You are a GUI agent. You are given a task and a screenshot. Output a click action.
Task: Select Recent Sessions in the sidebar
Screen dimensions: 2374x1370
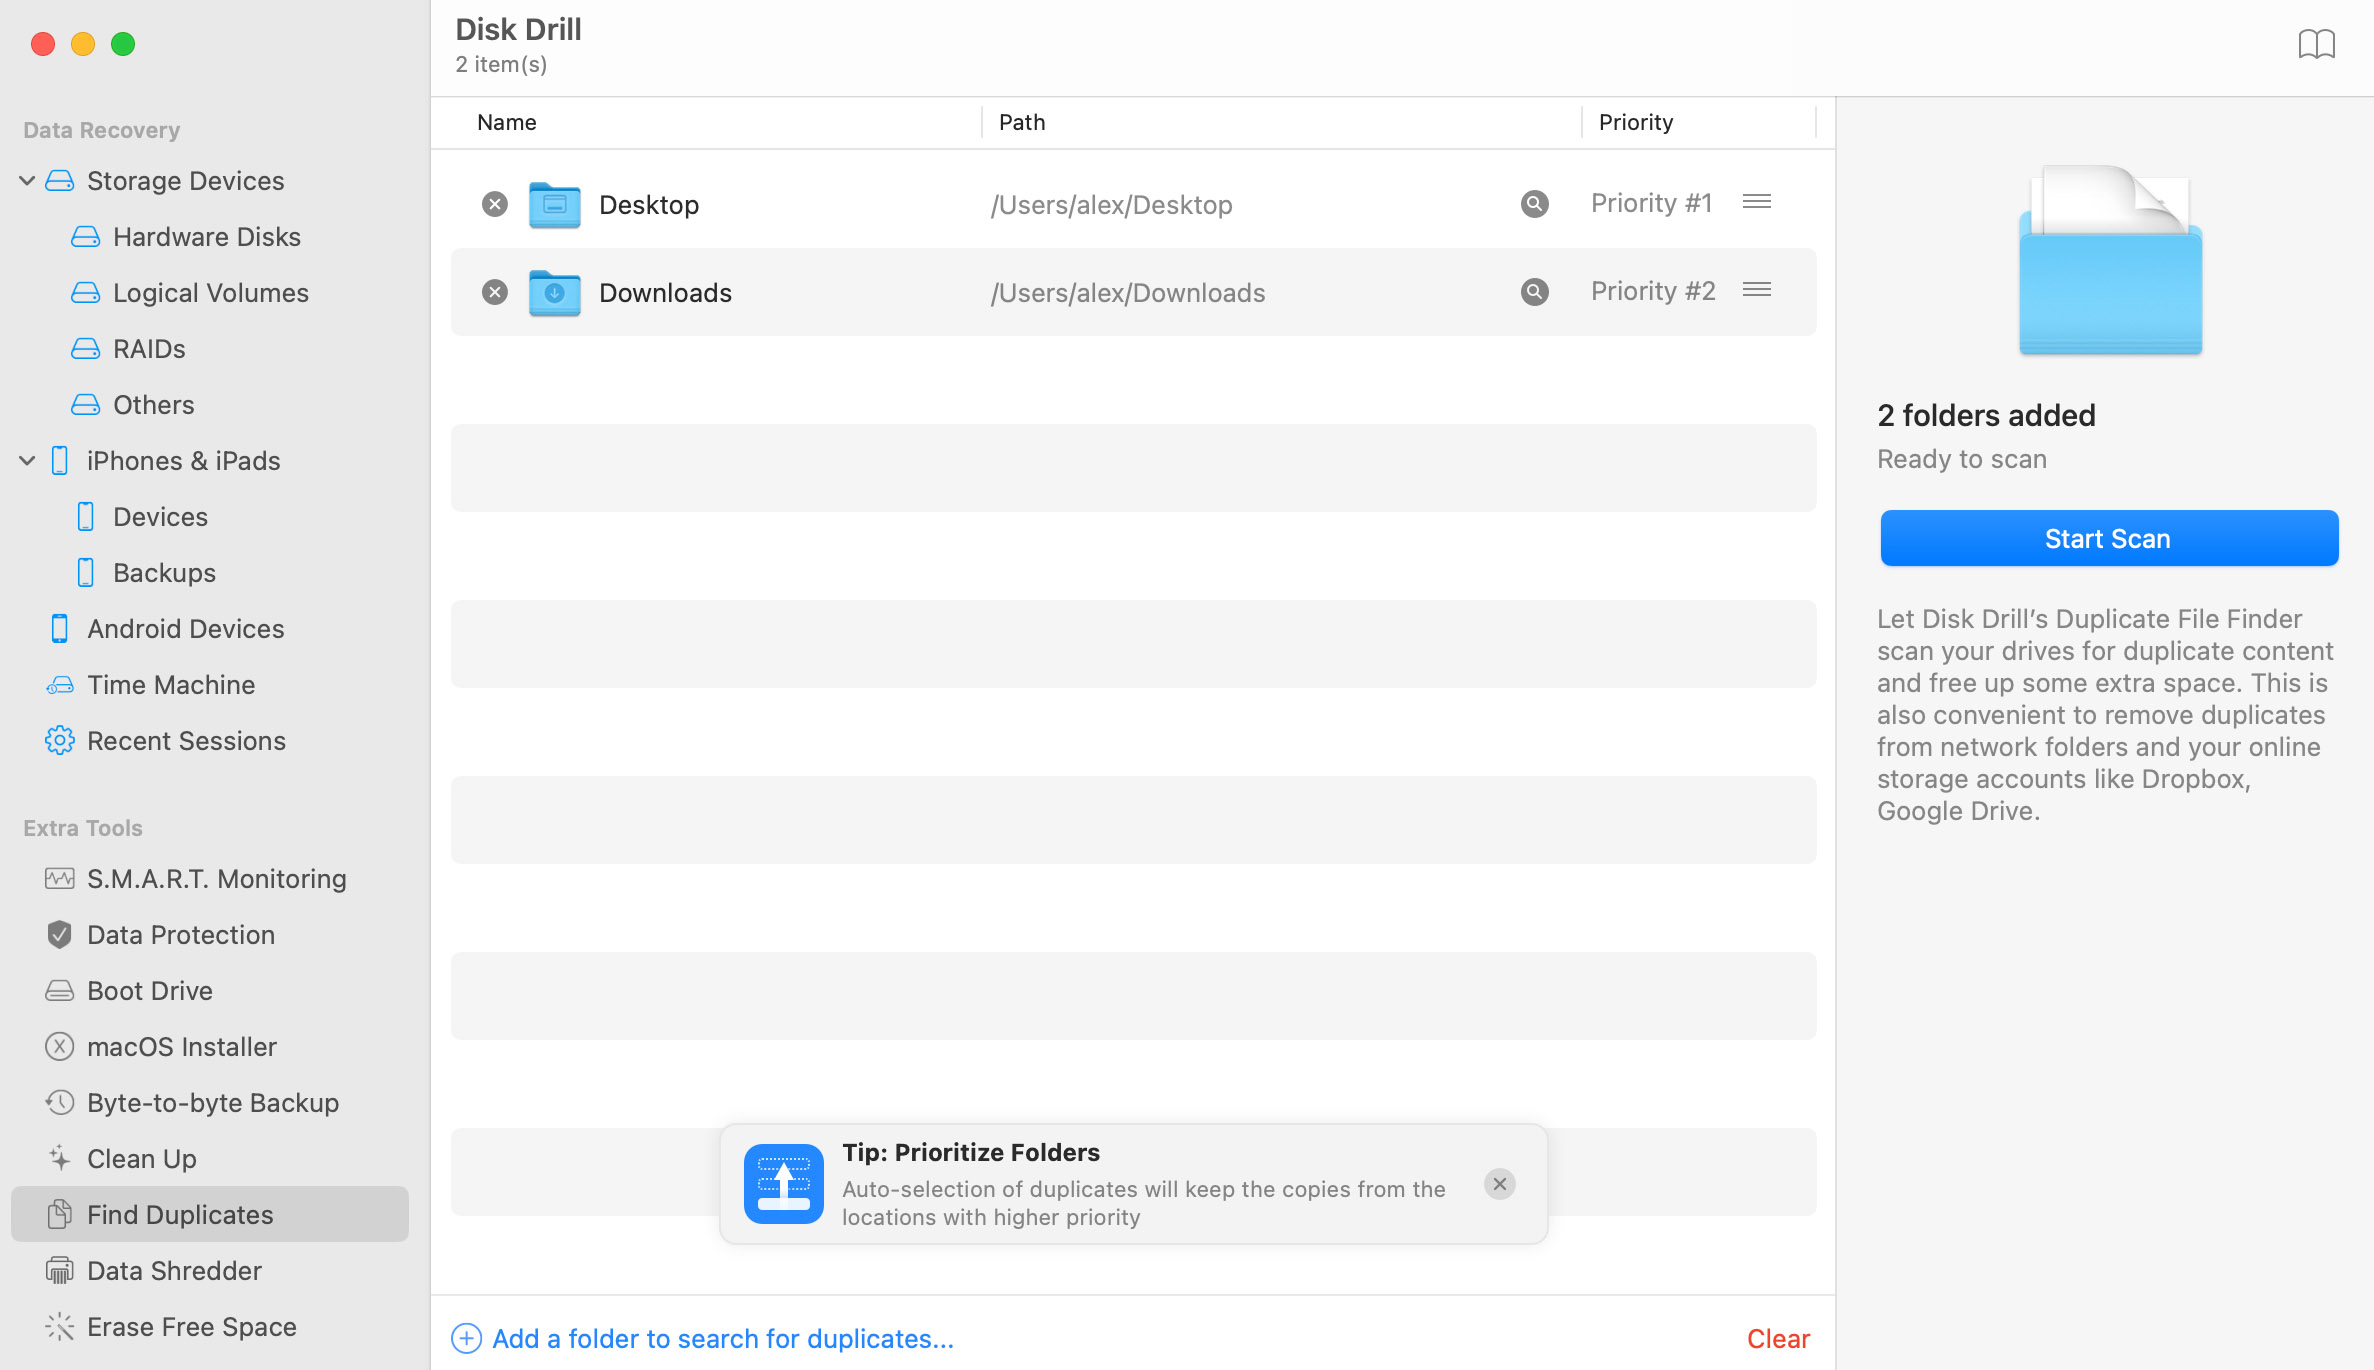[186, 740]
